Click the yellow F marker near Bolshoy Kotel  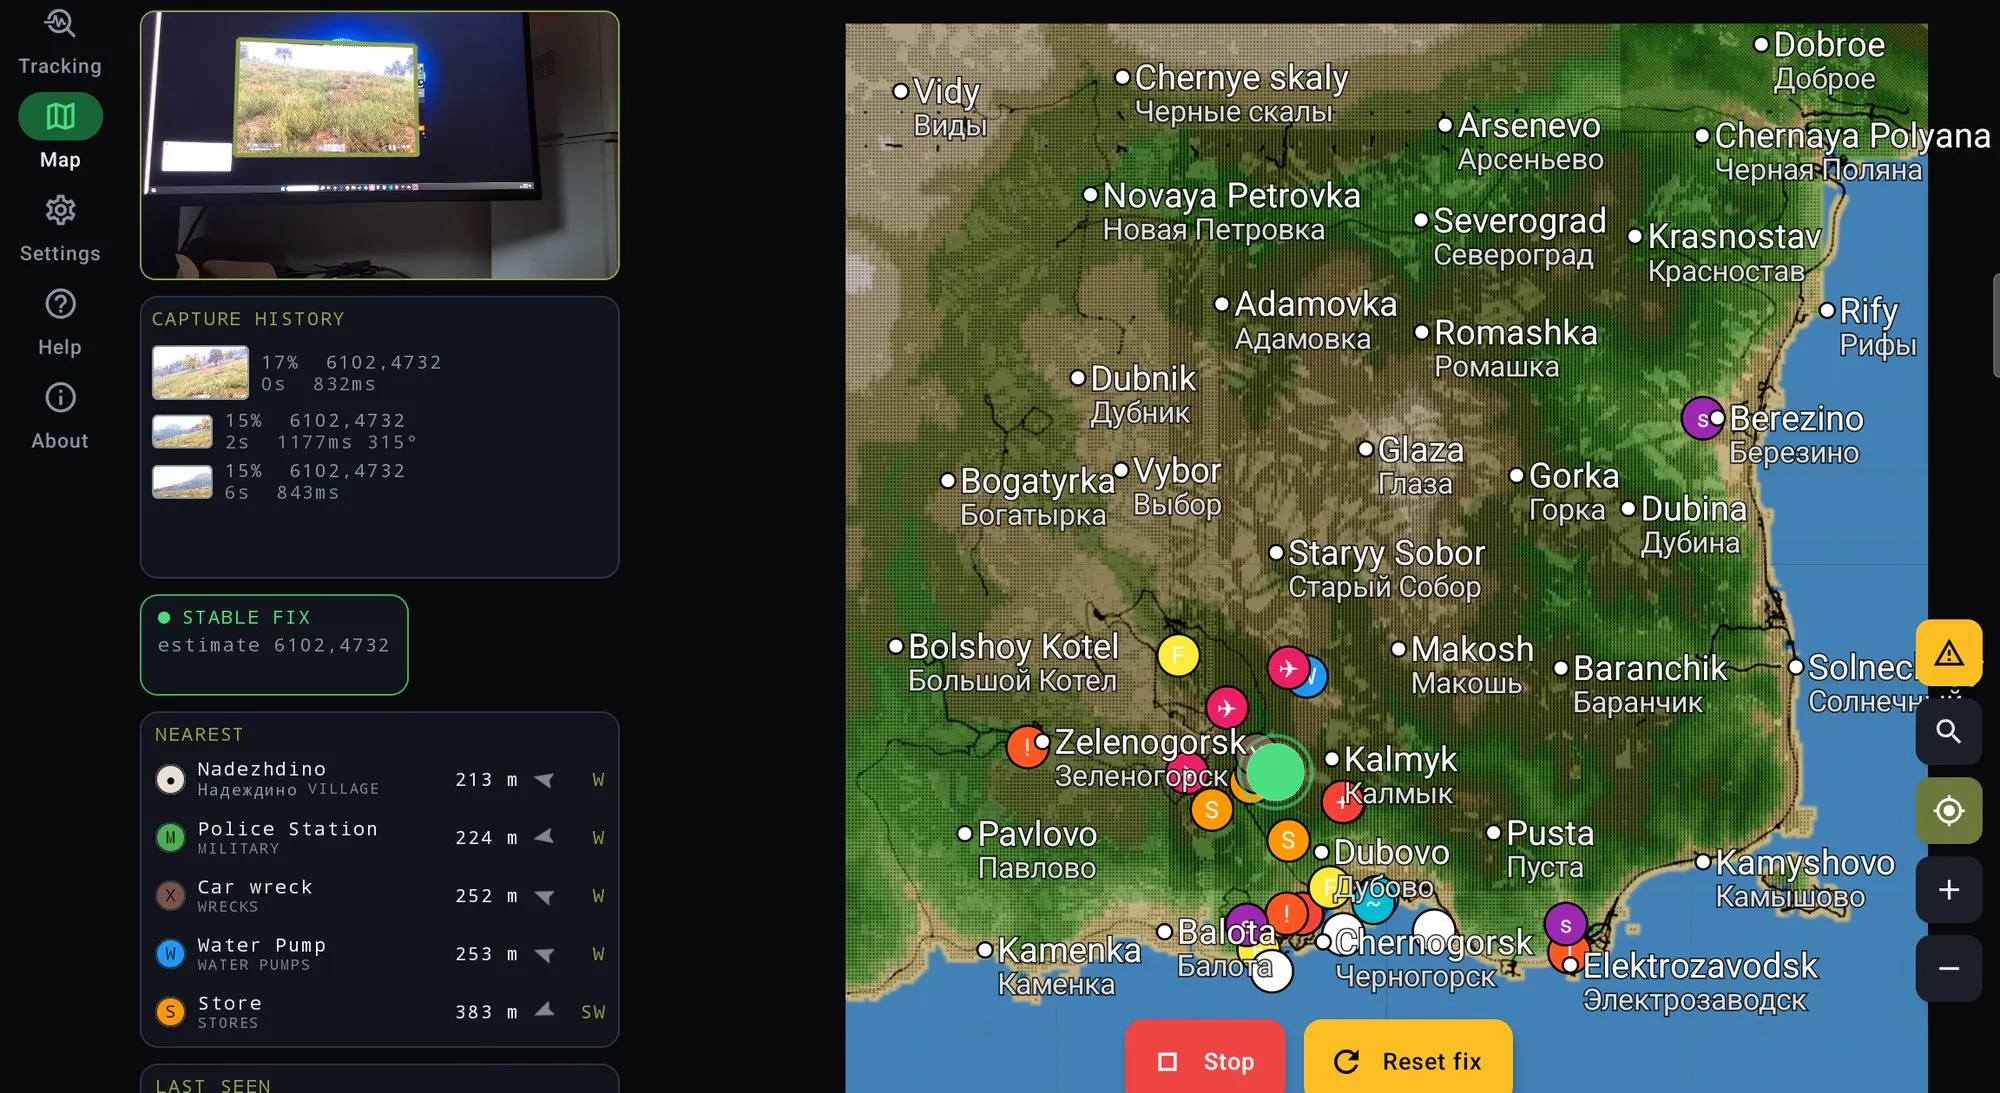pyautogui.click(x=1178, y=656)
